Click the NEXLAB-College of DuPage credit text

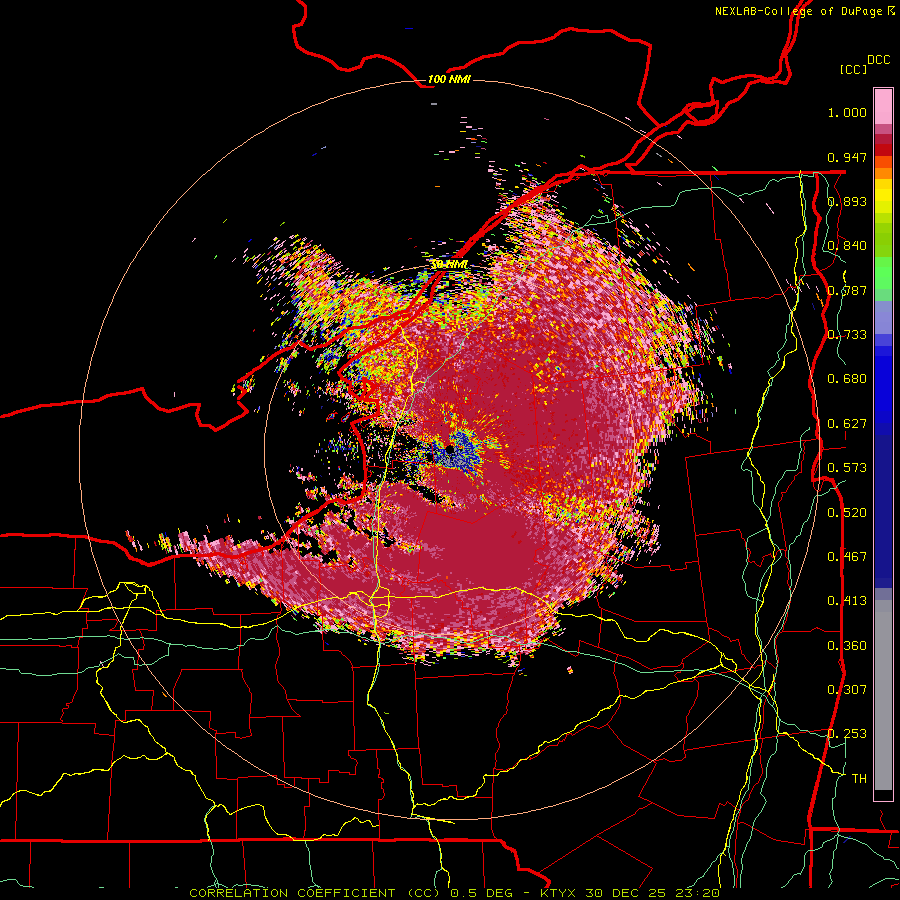[805, 11]
